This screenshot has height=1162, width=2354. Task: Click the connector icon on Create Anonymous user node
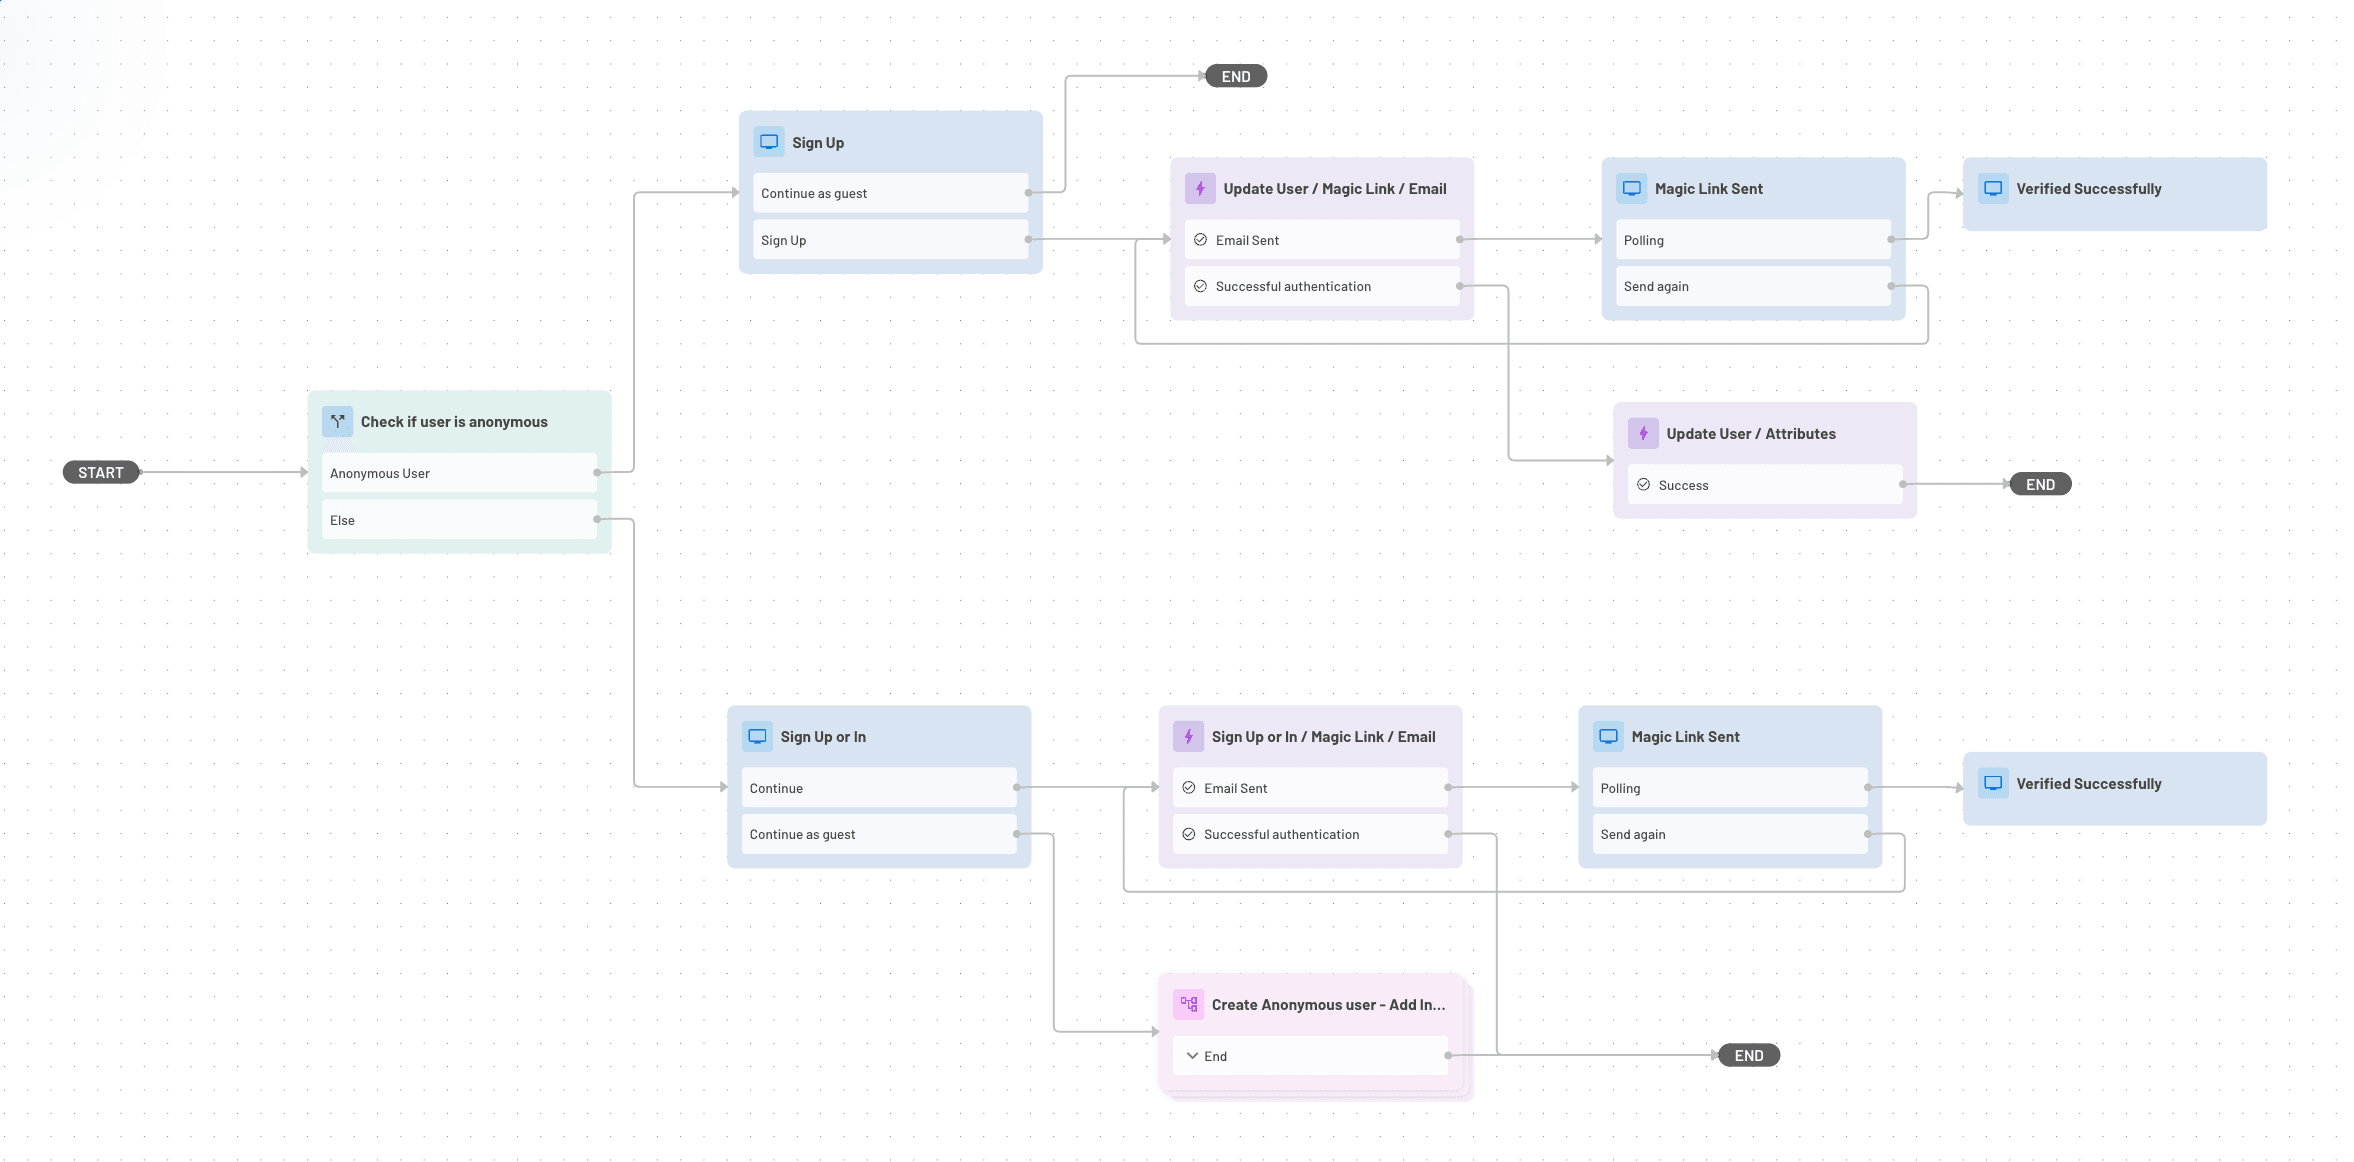[x=1188, y=1004]
